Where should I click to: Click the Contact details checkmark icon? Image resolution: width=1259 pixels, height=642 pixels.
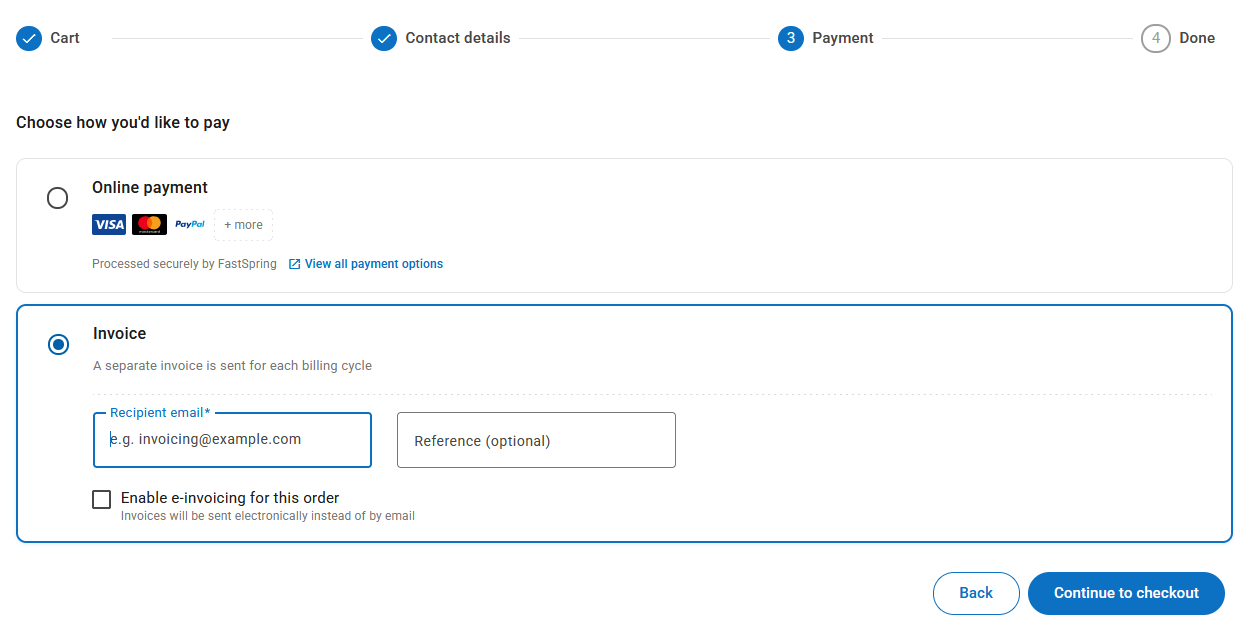(384, 38)
